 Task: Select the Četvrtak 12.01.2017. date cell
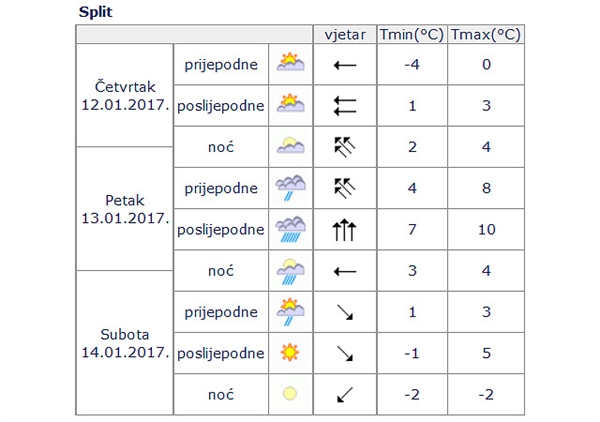click(125, 95)
